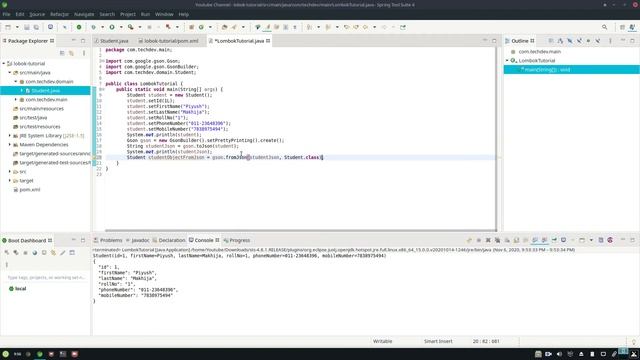
Task: Click the New Java Class toolbar icon
Action: point(201,27)
